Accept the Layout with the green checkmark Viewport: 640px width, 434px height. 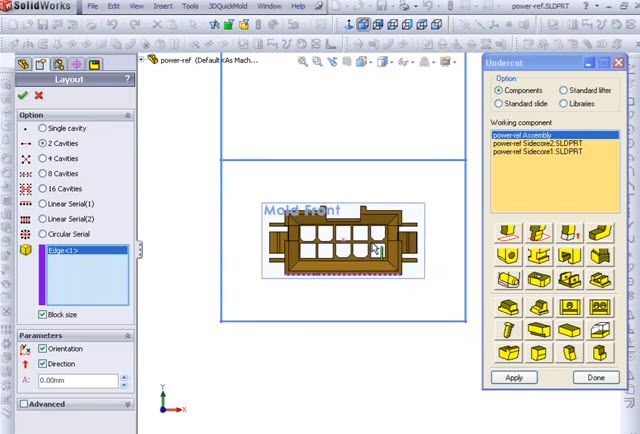[23, 96]
